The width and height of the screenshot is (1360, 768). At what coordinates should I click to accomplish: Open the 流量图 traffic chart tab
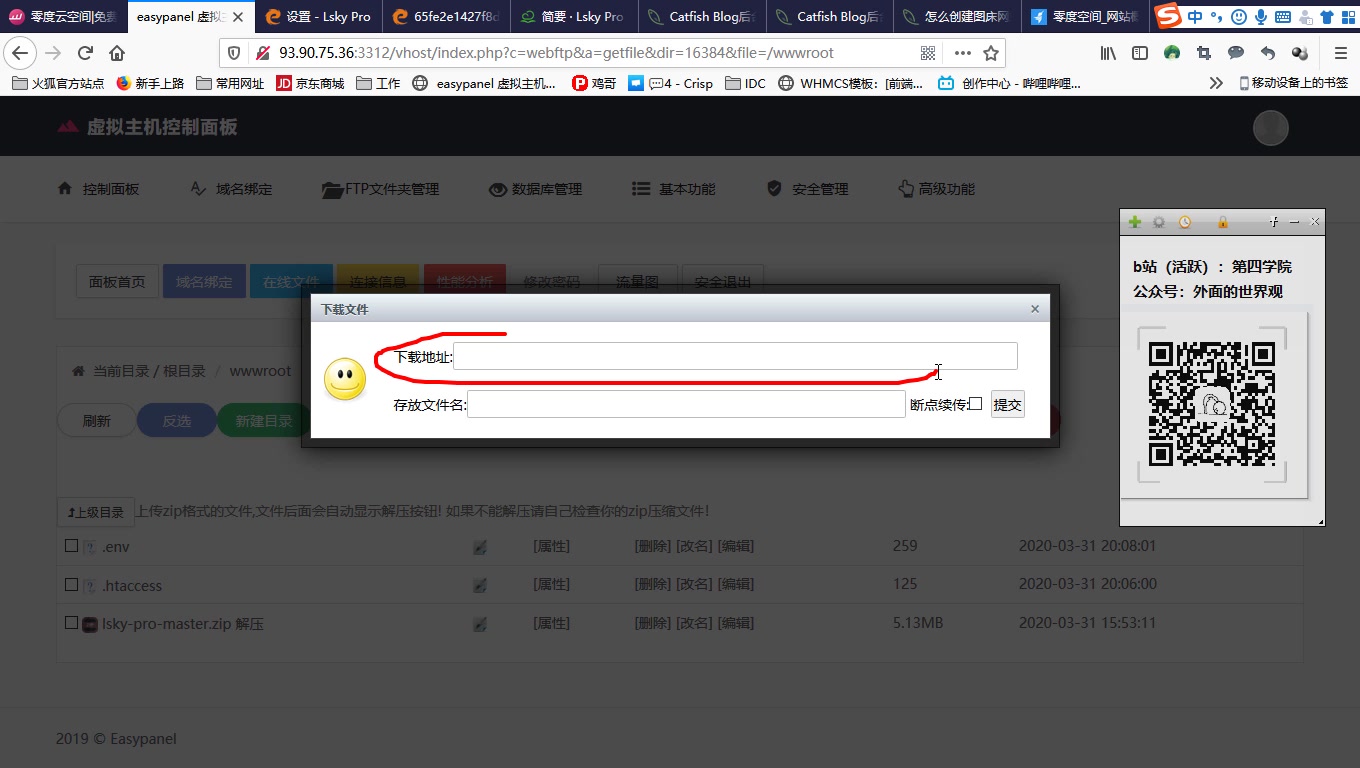tap(637, 282)
